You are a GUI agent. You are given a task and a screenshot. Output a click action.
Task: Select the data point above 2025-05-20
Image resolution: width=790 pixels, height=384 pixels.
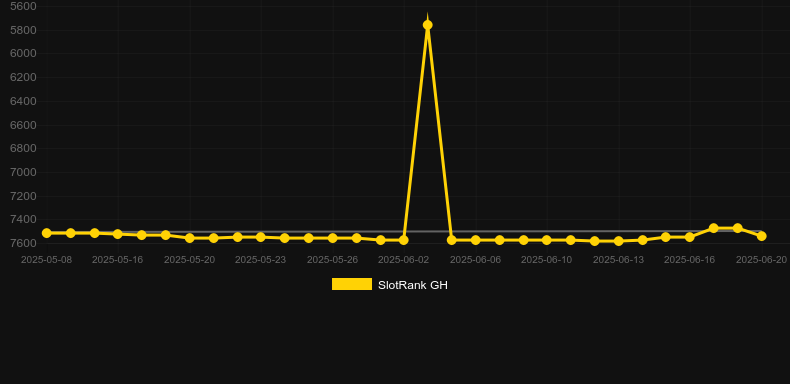(190, 238)
